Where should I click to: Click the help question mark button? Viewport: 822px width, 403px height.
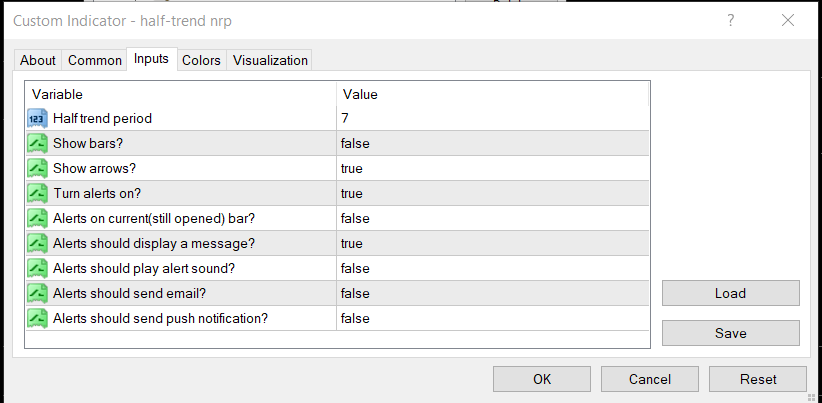pos(731,20)
